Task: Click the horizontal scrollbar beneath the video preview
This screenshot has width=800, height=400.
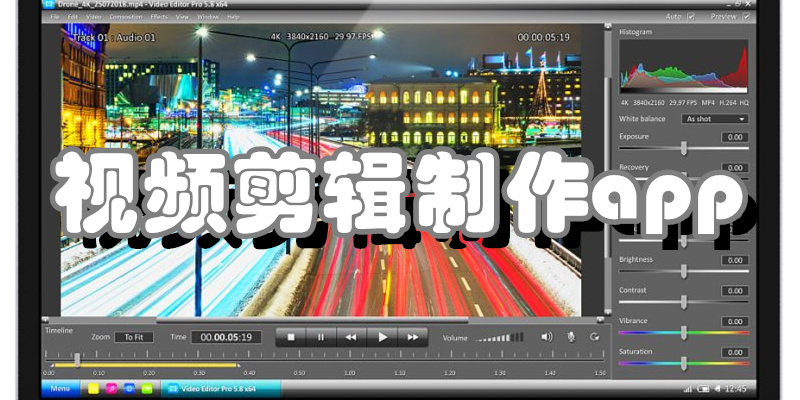Action: point(312,320)
